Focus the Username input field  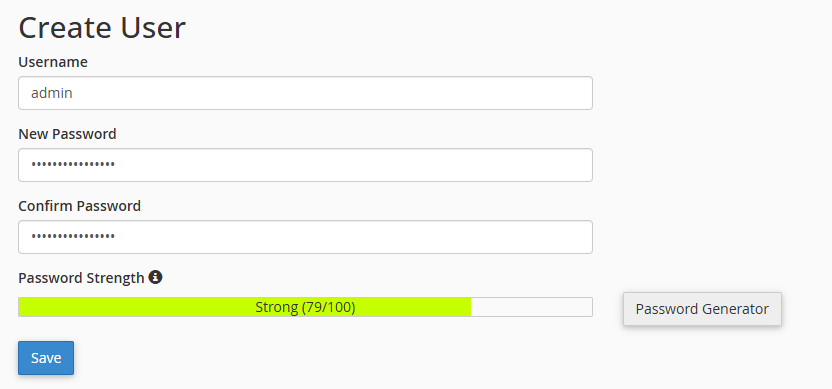[x=305, y=93]
